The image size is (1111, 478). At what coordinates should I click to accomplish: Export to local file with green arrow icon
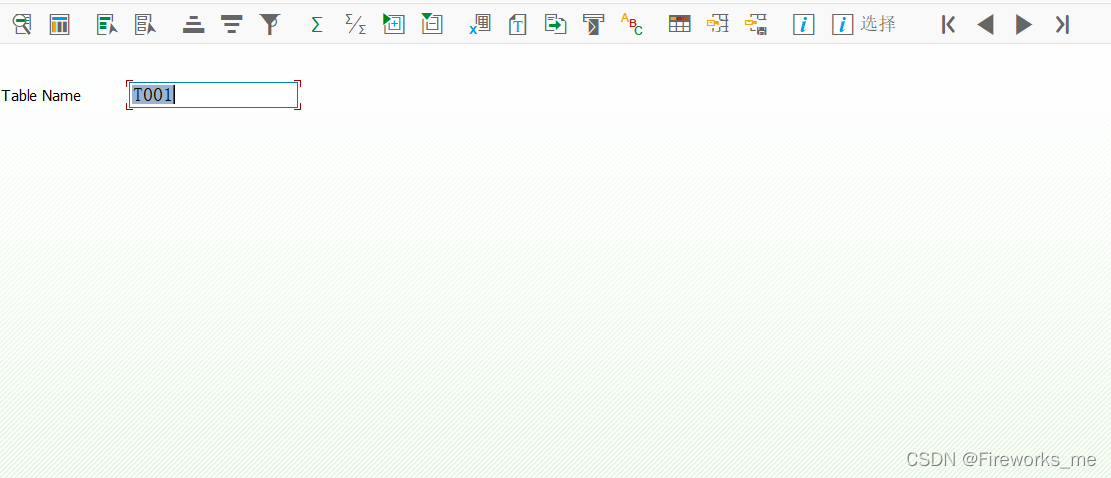556,25
